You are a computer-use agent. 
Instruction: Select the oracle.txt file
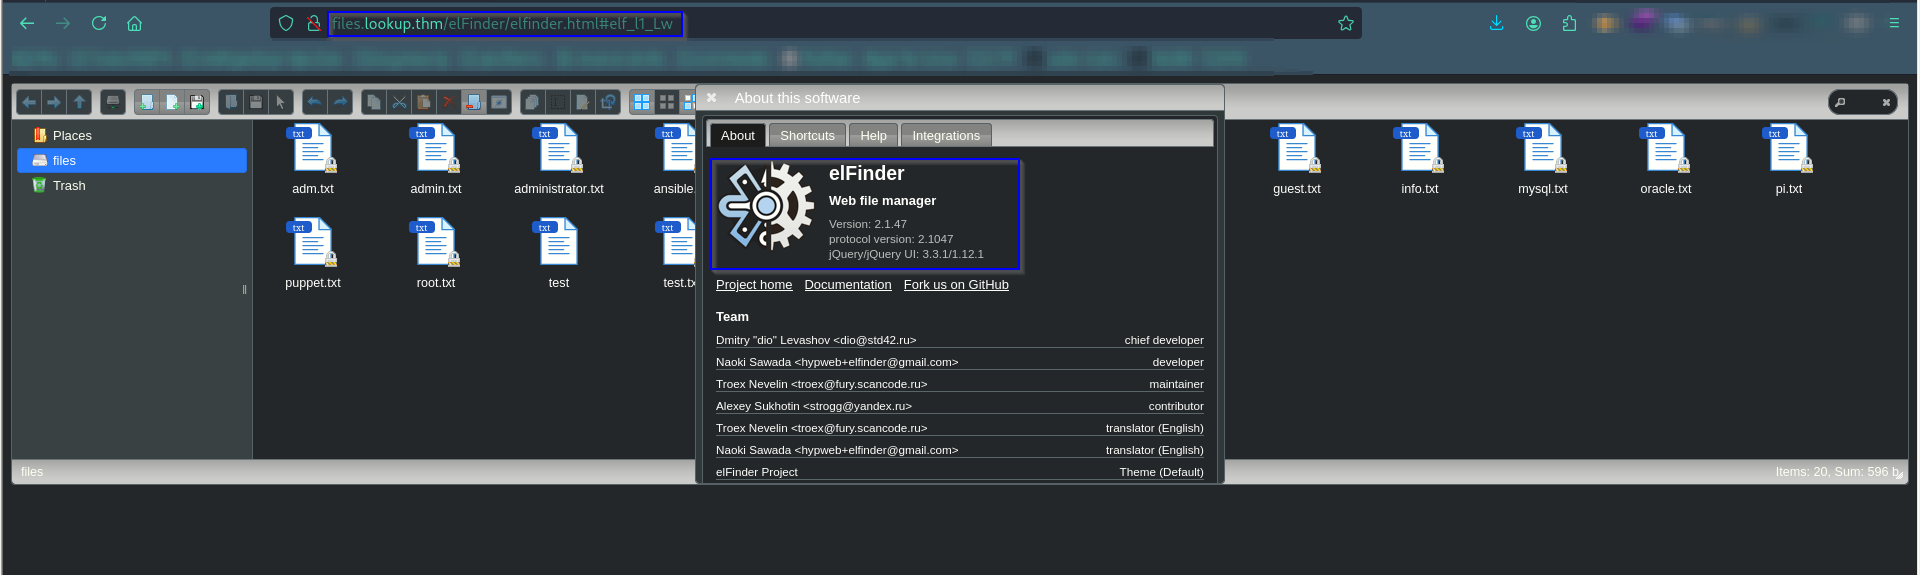click(1666, 160)
